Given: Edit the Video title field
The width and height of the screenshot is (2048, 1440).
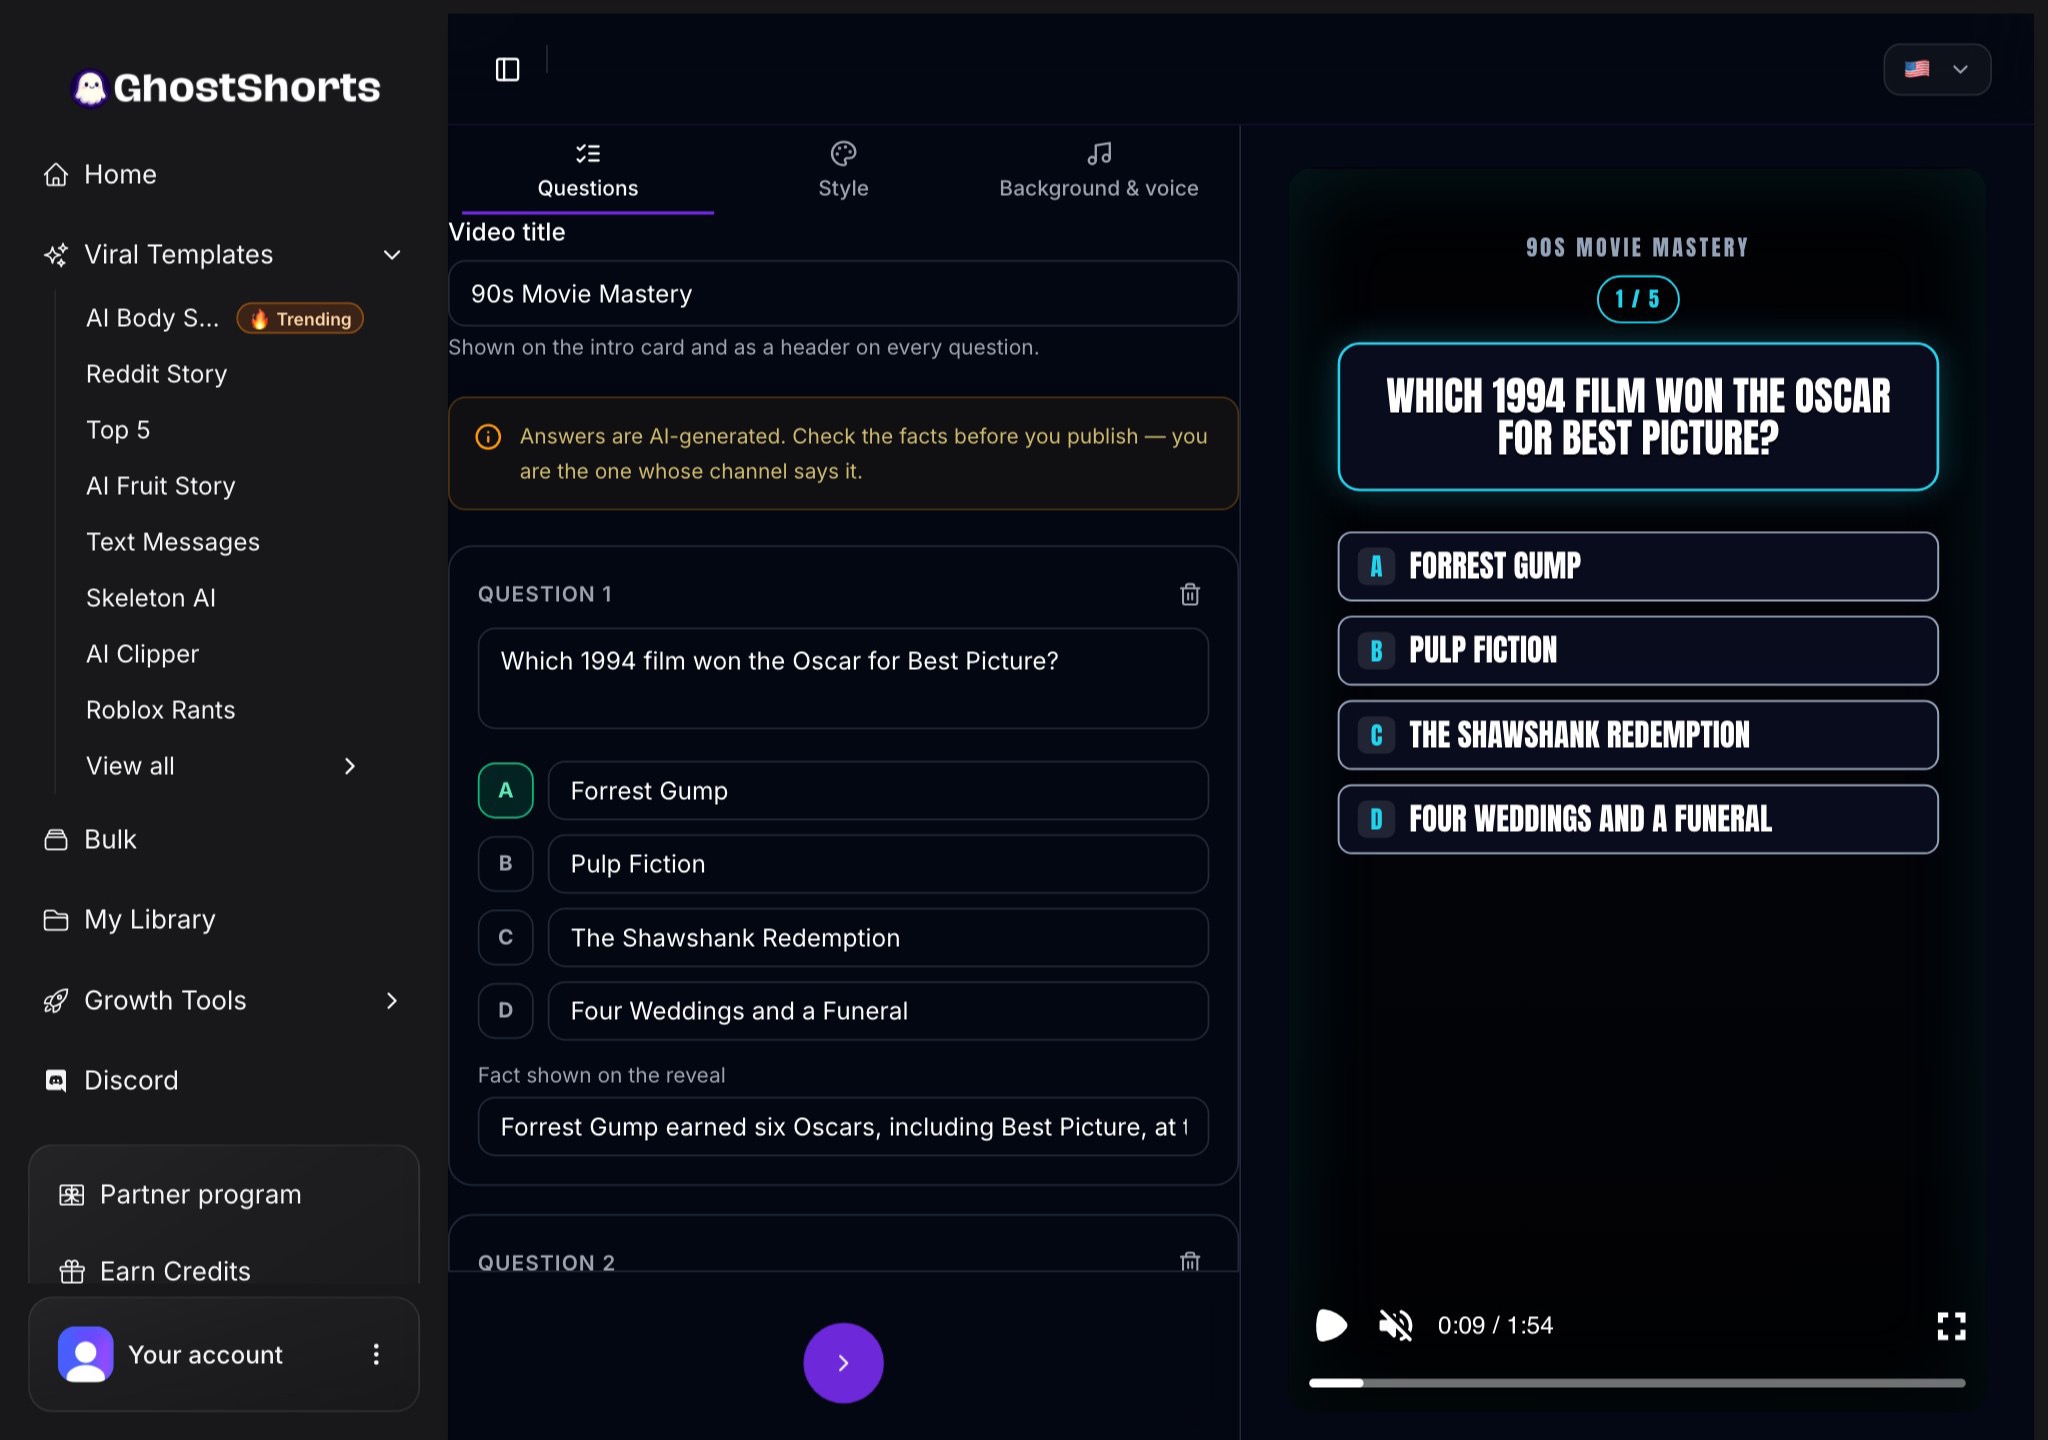Looking at the screenshot, I should coord(843,293).
